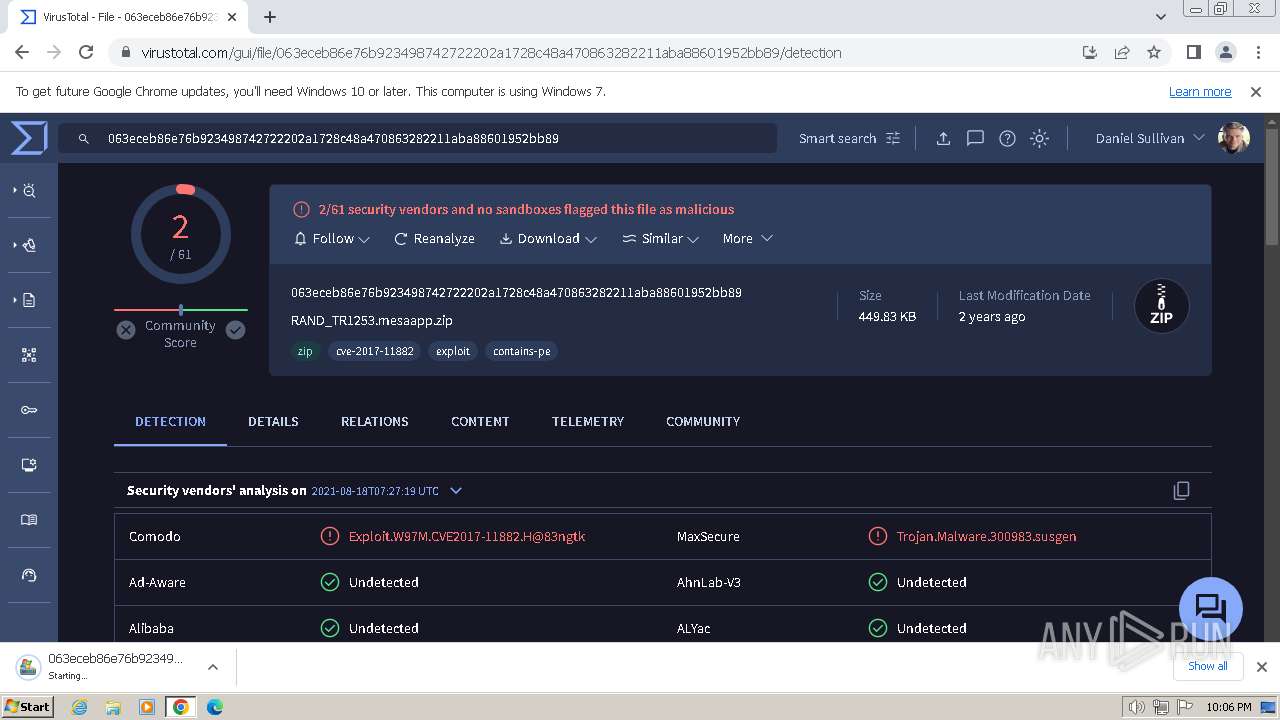Screen dimensions: 1280x720
Task: Click the address bar URL
Action: [491, 52]
